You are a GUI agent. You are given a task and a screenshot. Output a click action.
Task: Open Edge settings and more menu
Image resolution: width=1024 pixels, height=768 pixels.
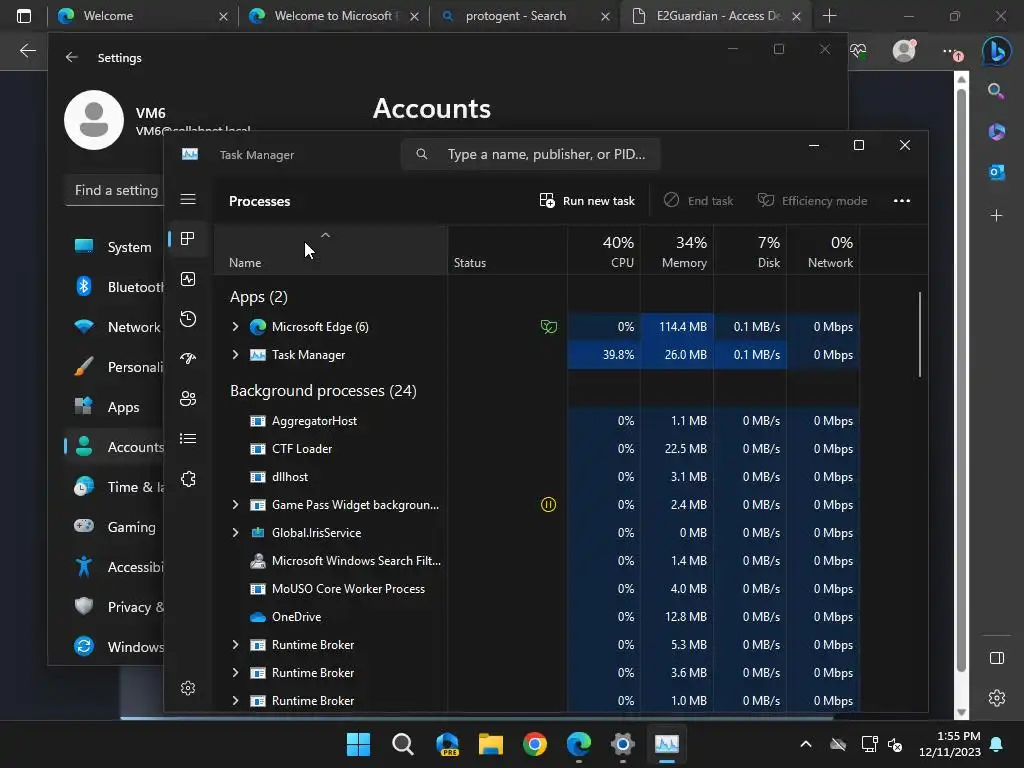pos(951,51)
